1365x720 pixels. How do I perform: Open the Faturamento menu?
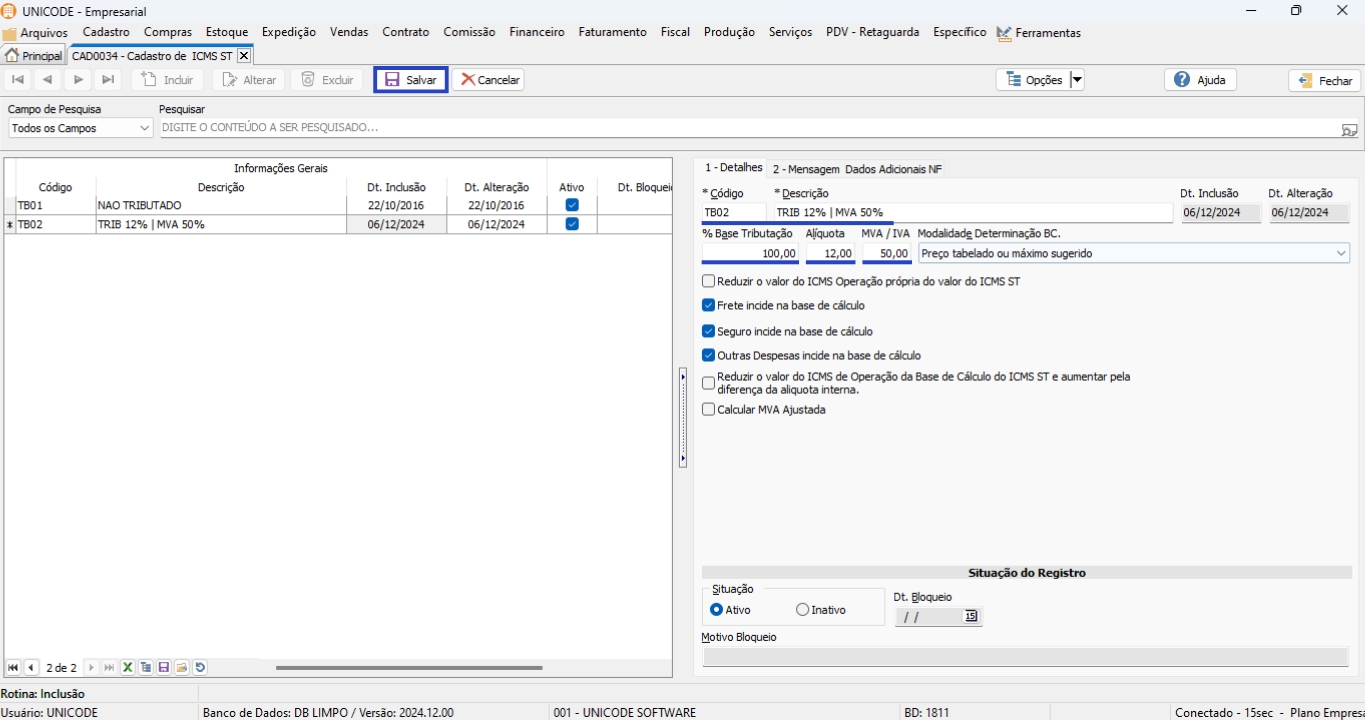click(612, 32)
